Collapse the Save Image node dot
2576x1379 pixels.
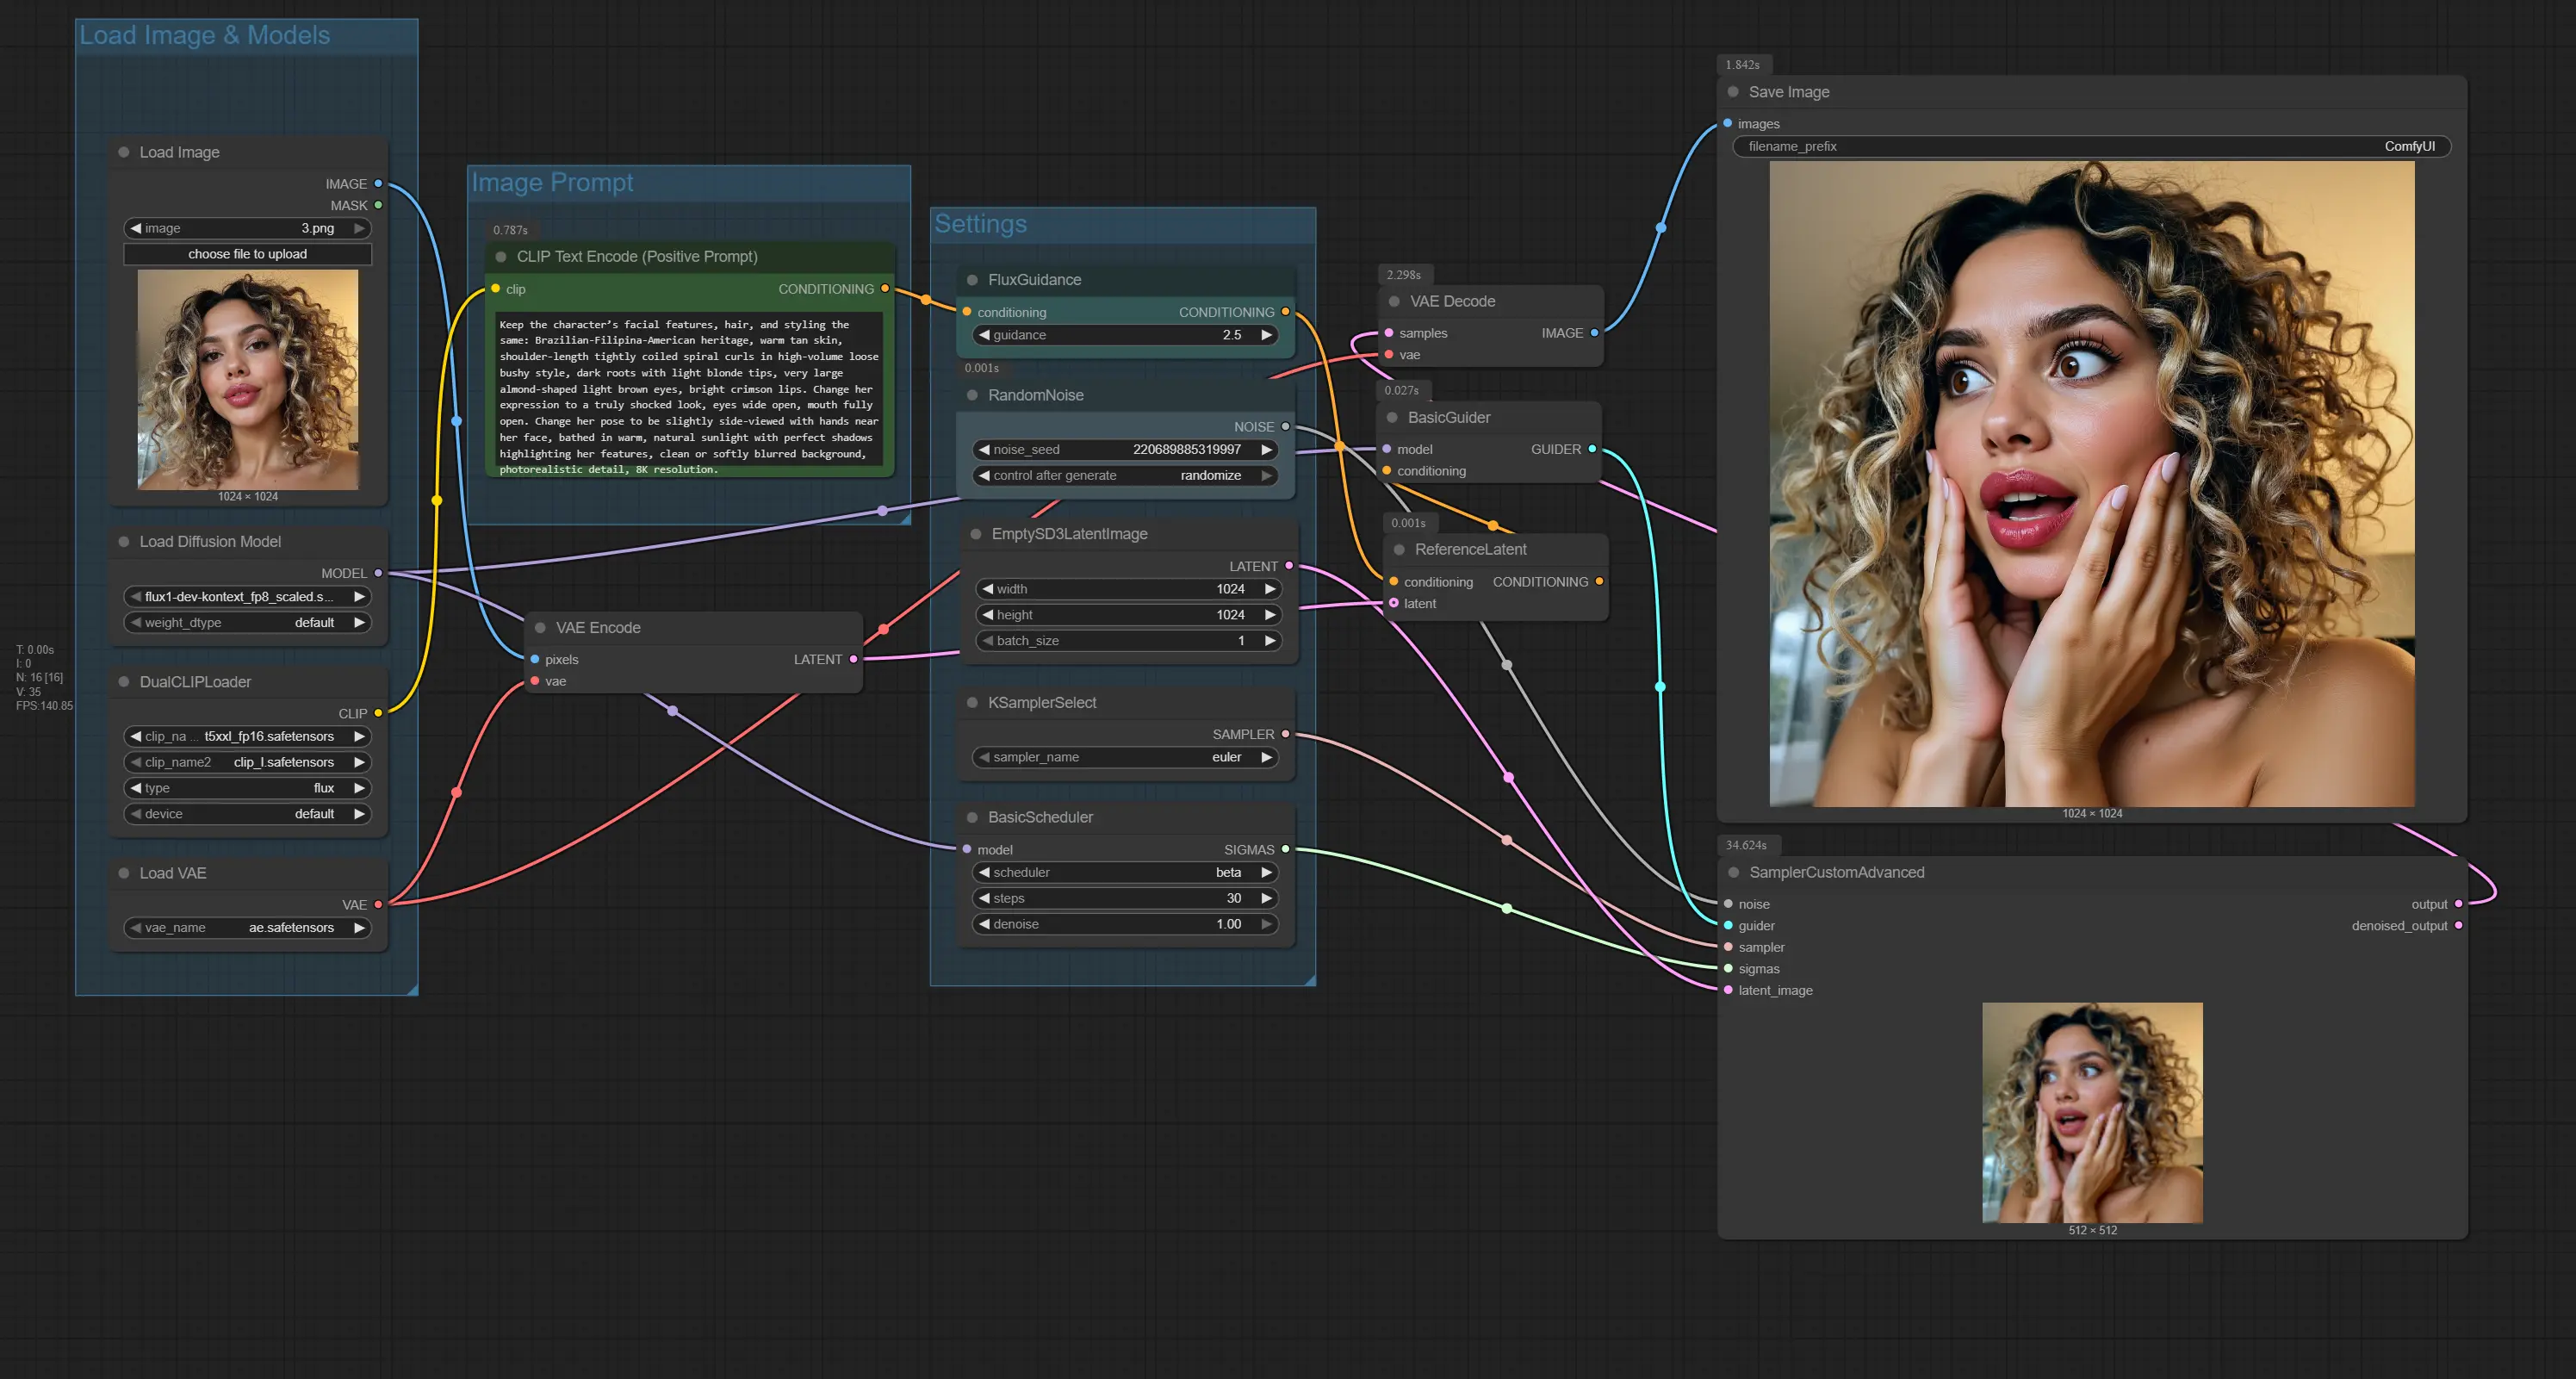click(x=1733, y=91)
